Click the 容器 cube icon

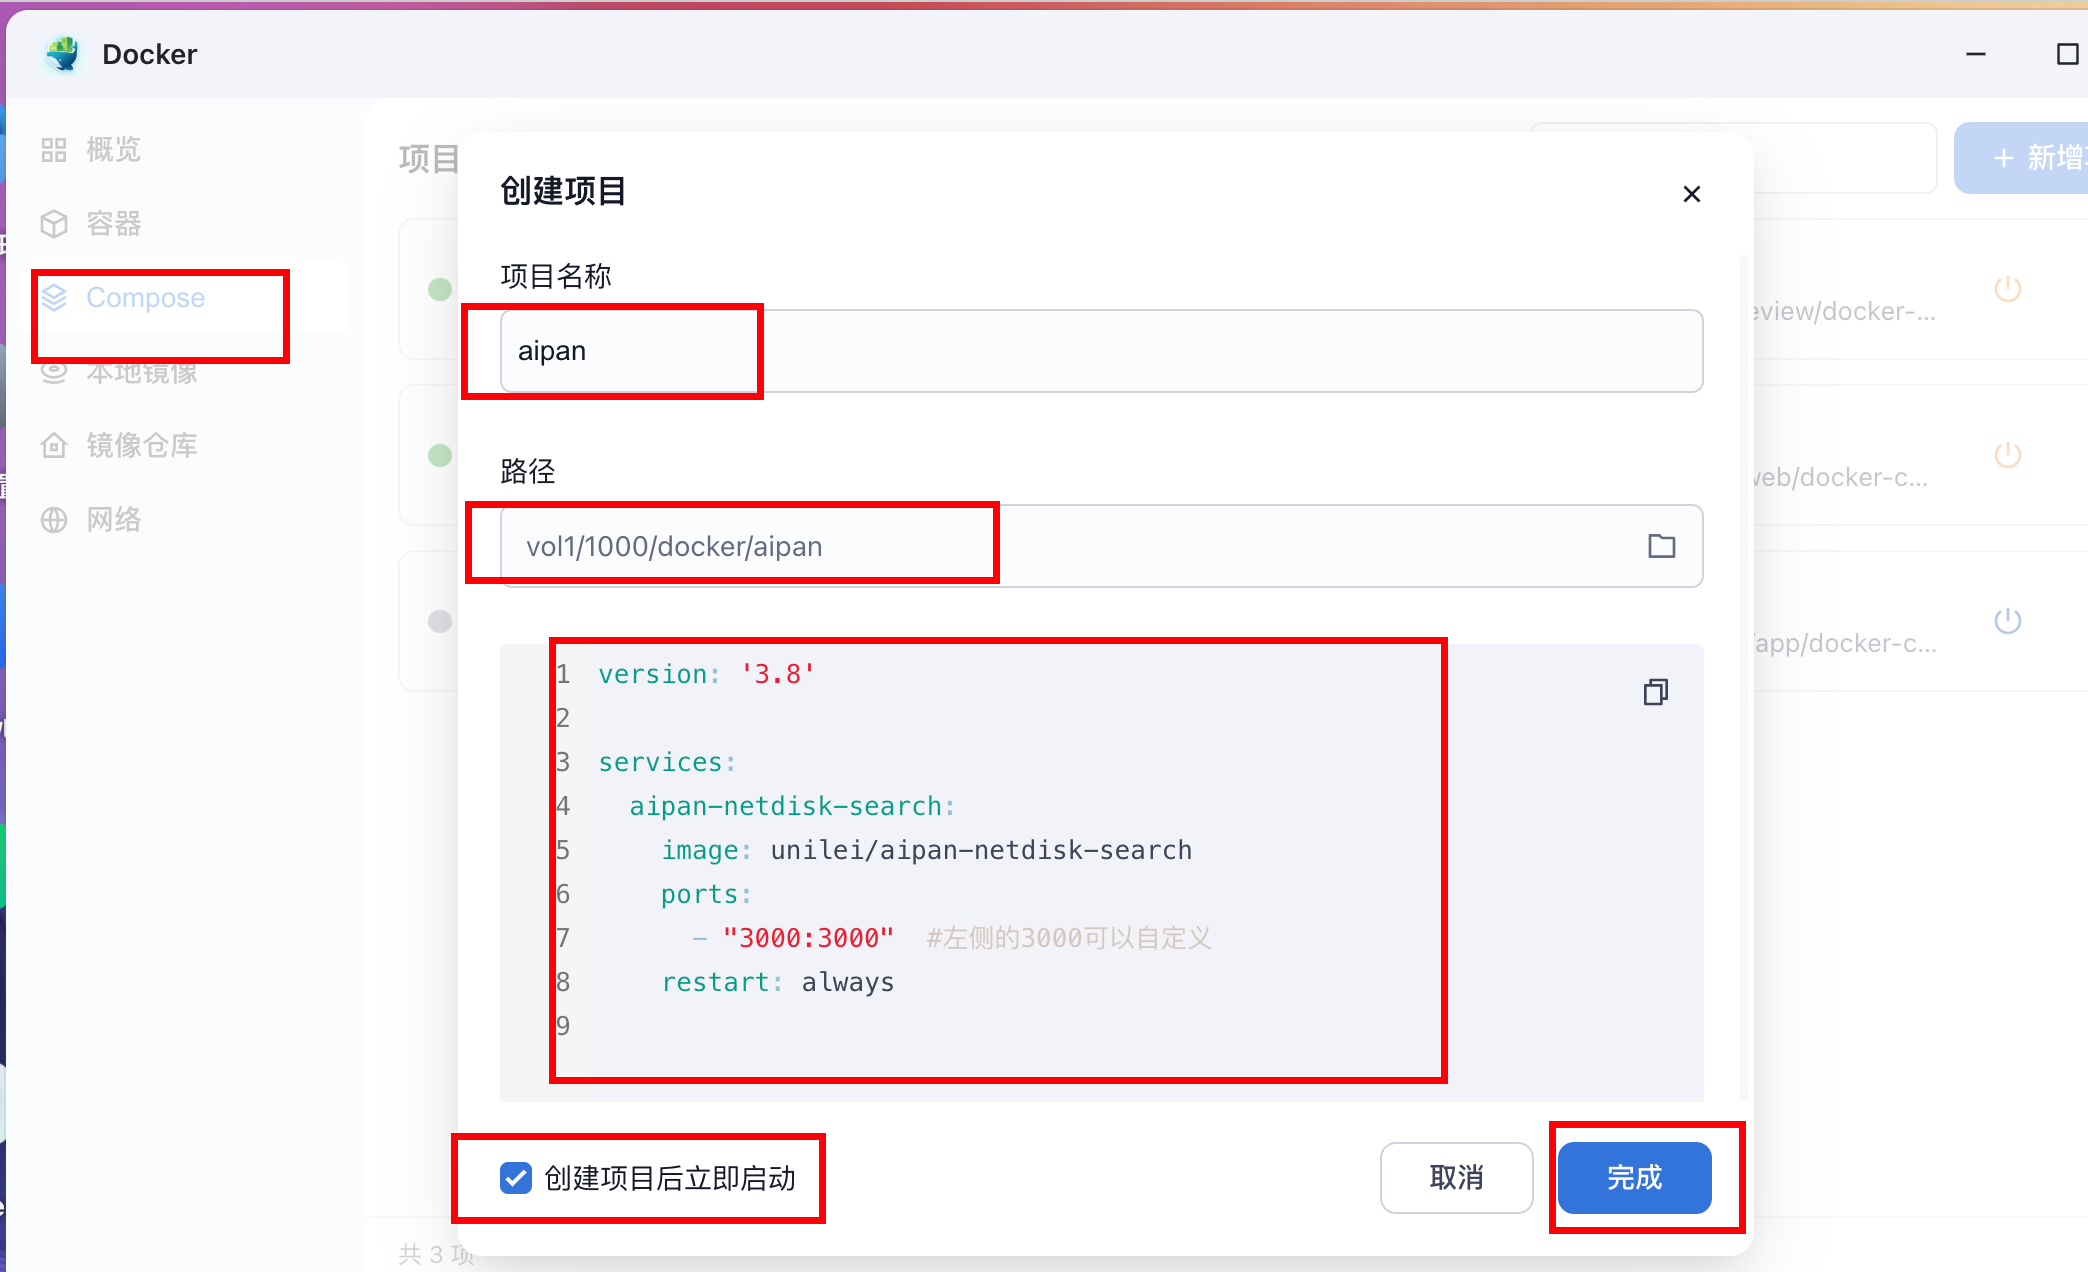54,224
